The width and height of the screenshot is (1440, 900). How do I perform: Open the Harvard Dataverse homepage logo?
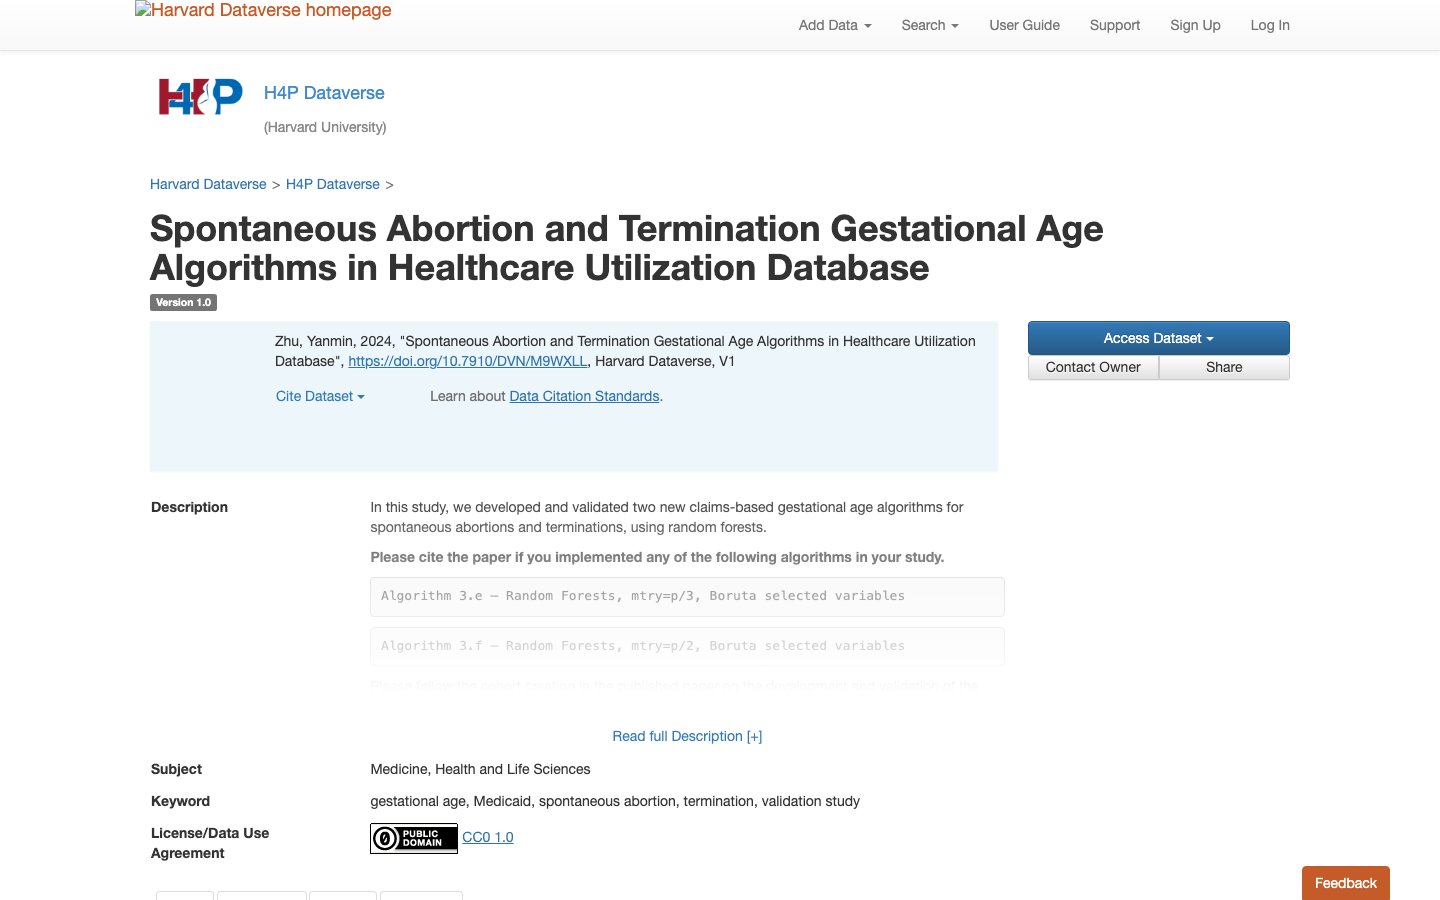click(263, 10)
